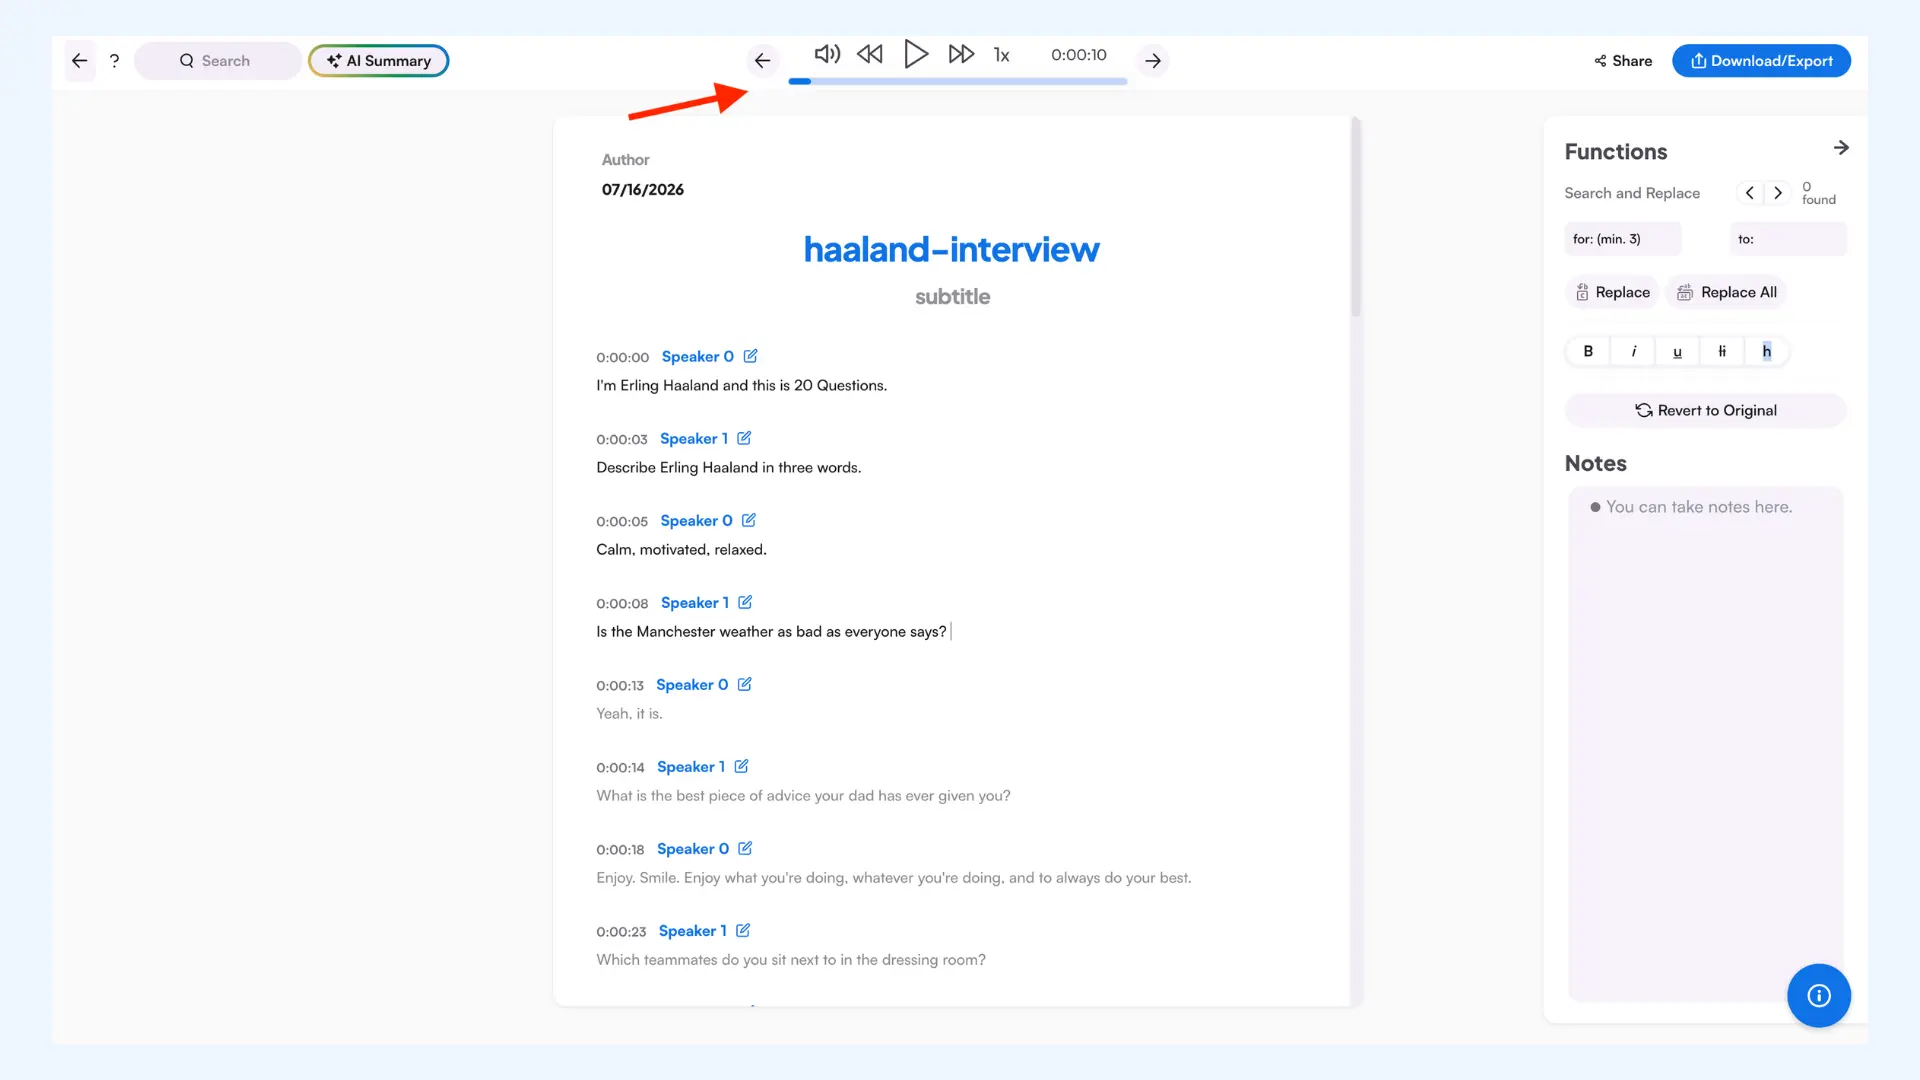The width and height of the screenshot is (1920, 1080).
Task: Revert transcript to original
Action: point(1705,410)
